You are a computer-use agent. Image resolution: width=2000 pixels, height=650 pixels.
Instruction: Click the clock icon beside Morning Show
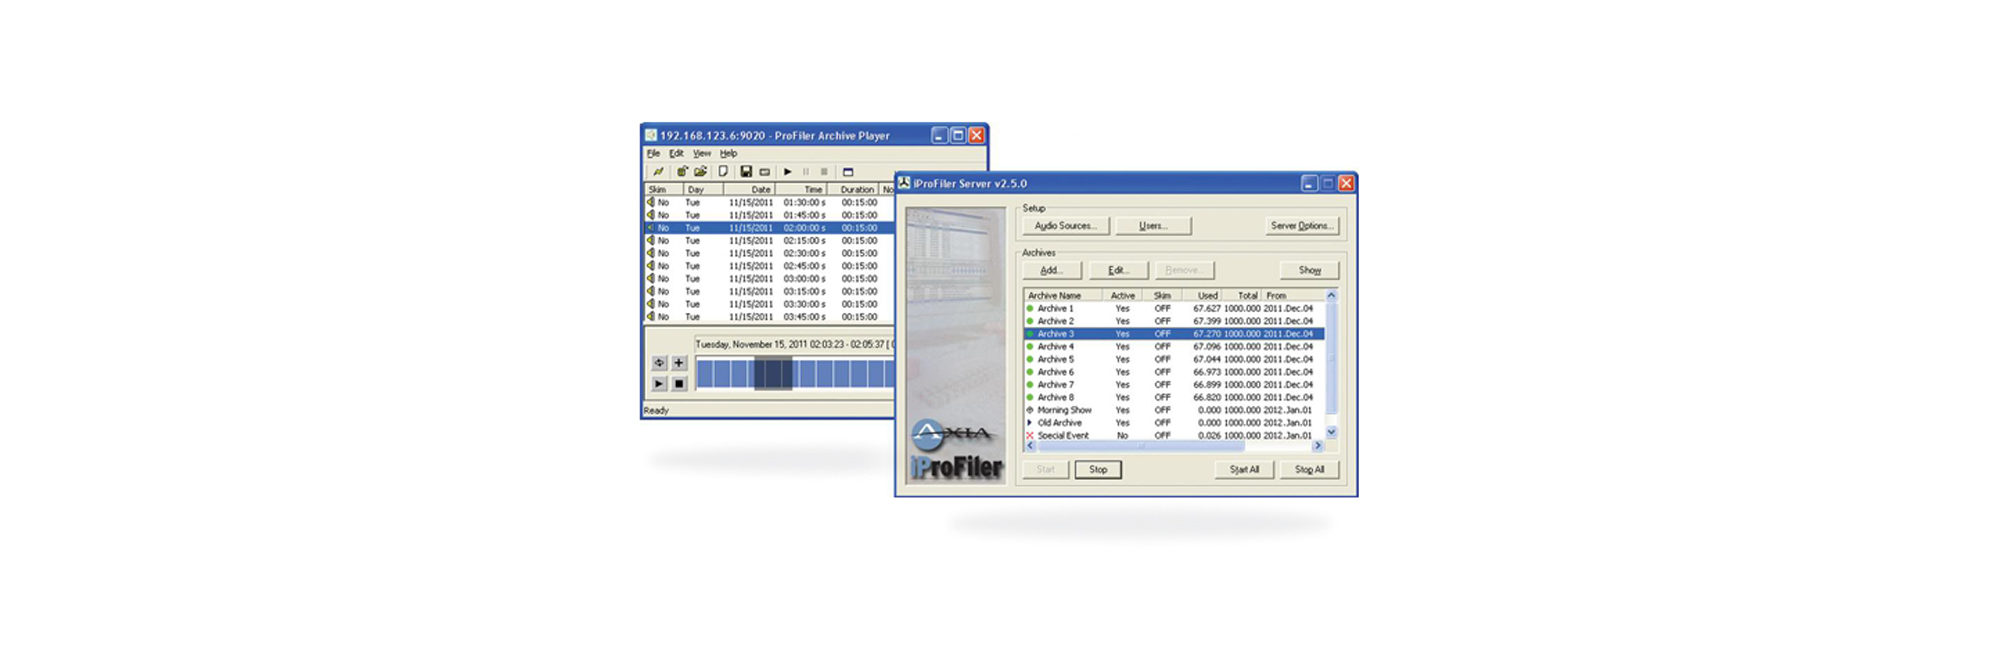1030,410
